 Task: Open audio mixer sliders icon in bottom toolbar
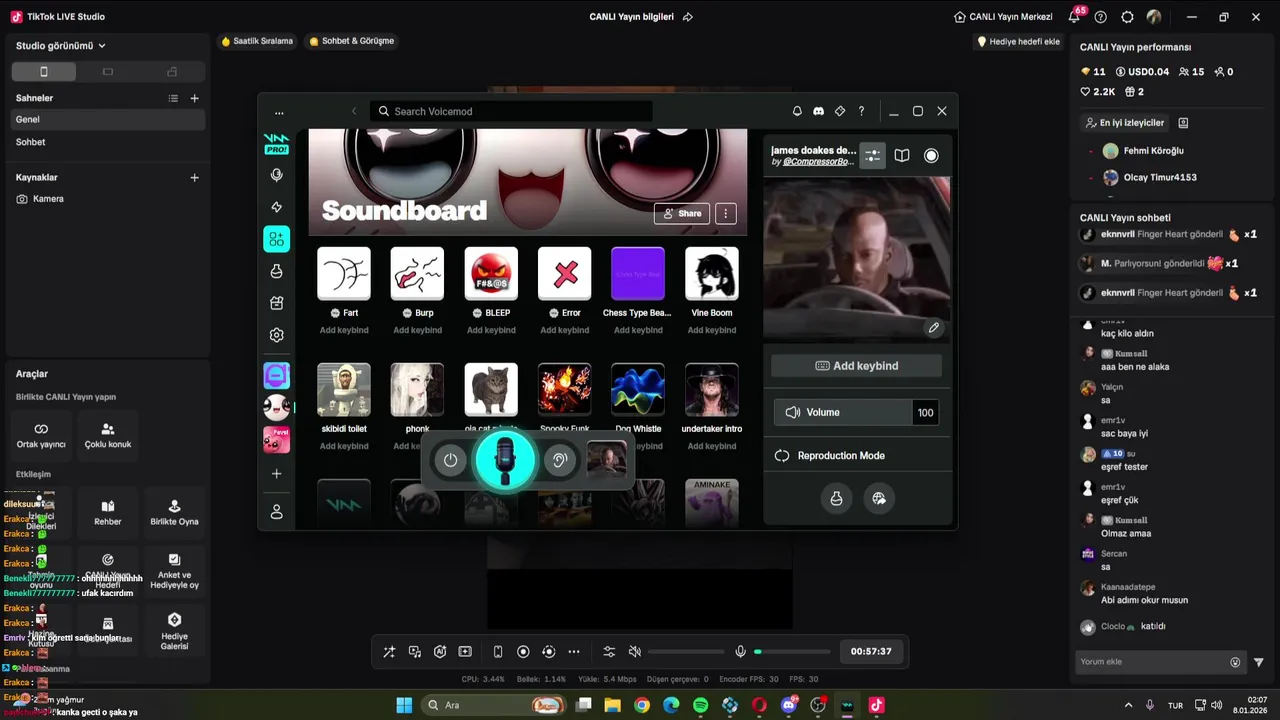pyautogui.click(x=609, y=652)
